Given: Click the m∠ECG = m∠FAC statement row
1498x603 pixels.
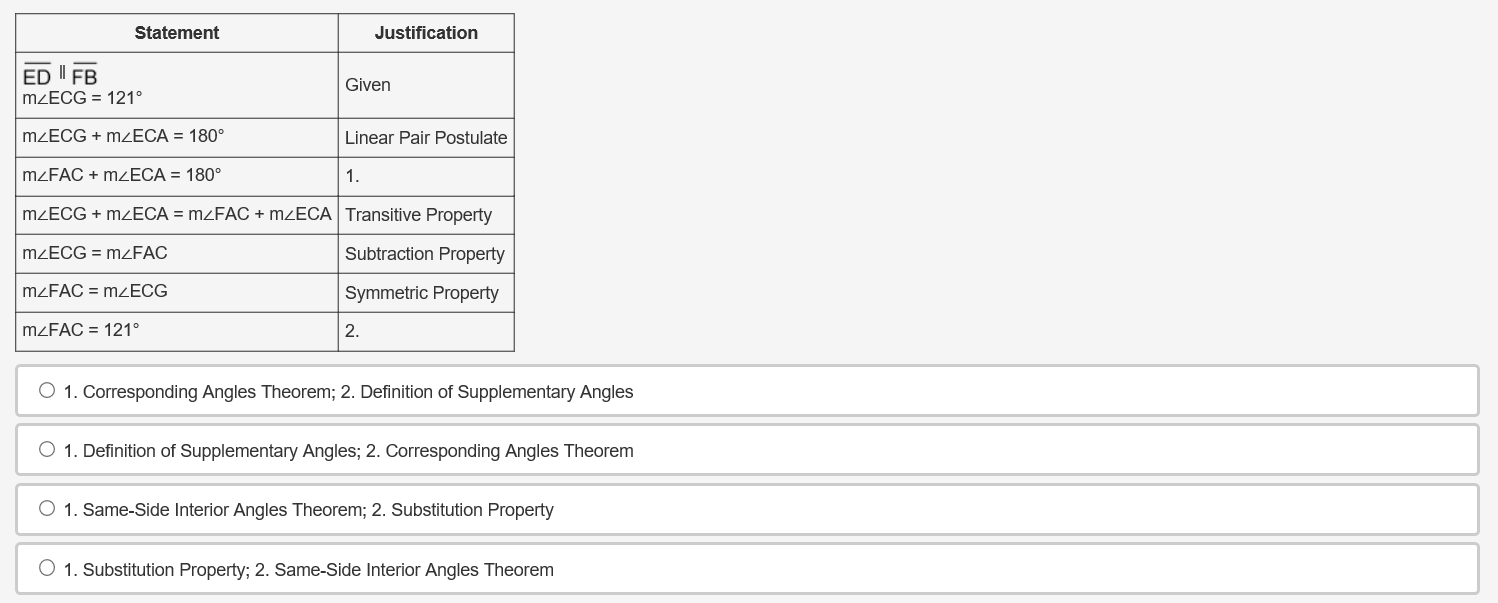Looking at the screenshot, I should click(94, 253).
